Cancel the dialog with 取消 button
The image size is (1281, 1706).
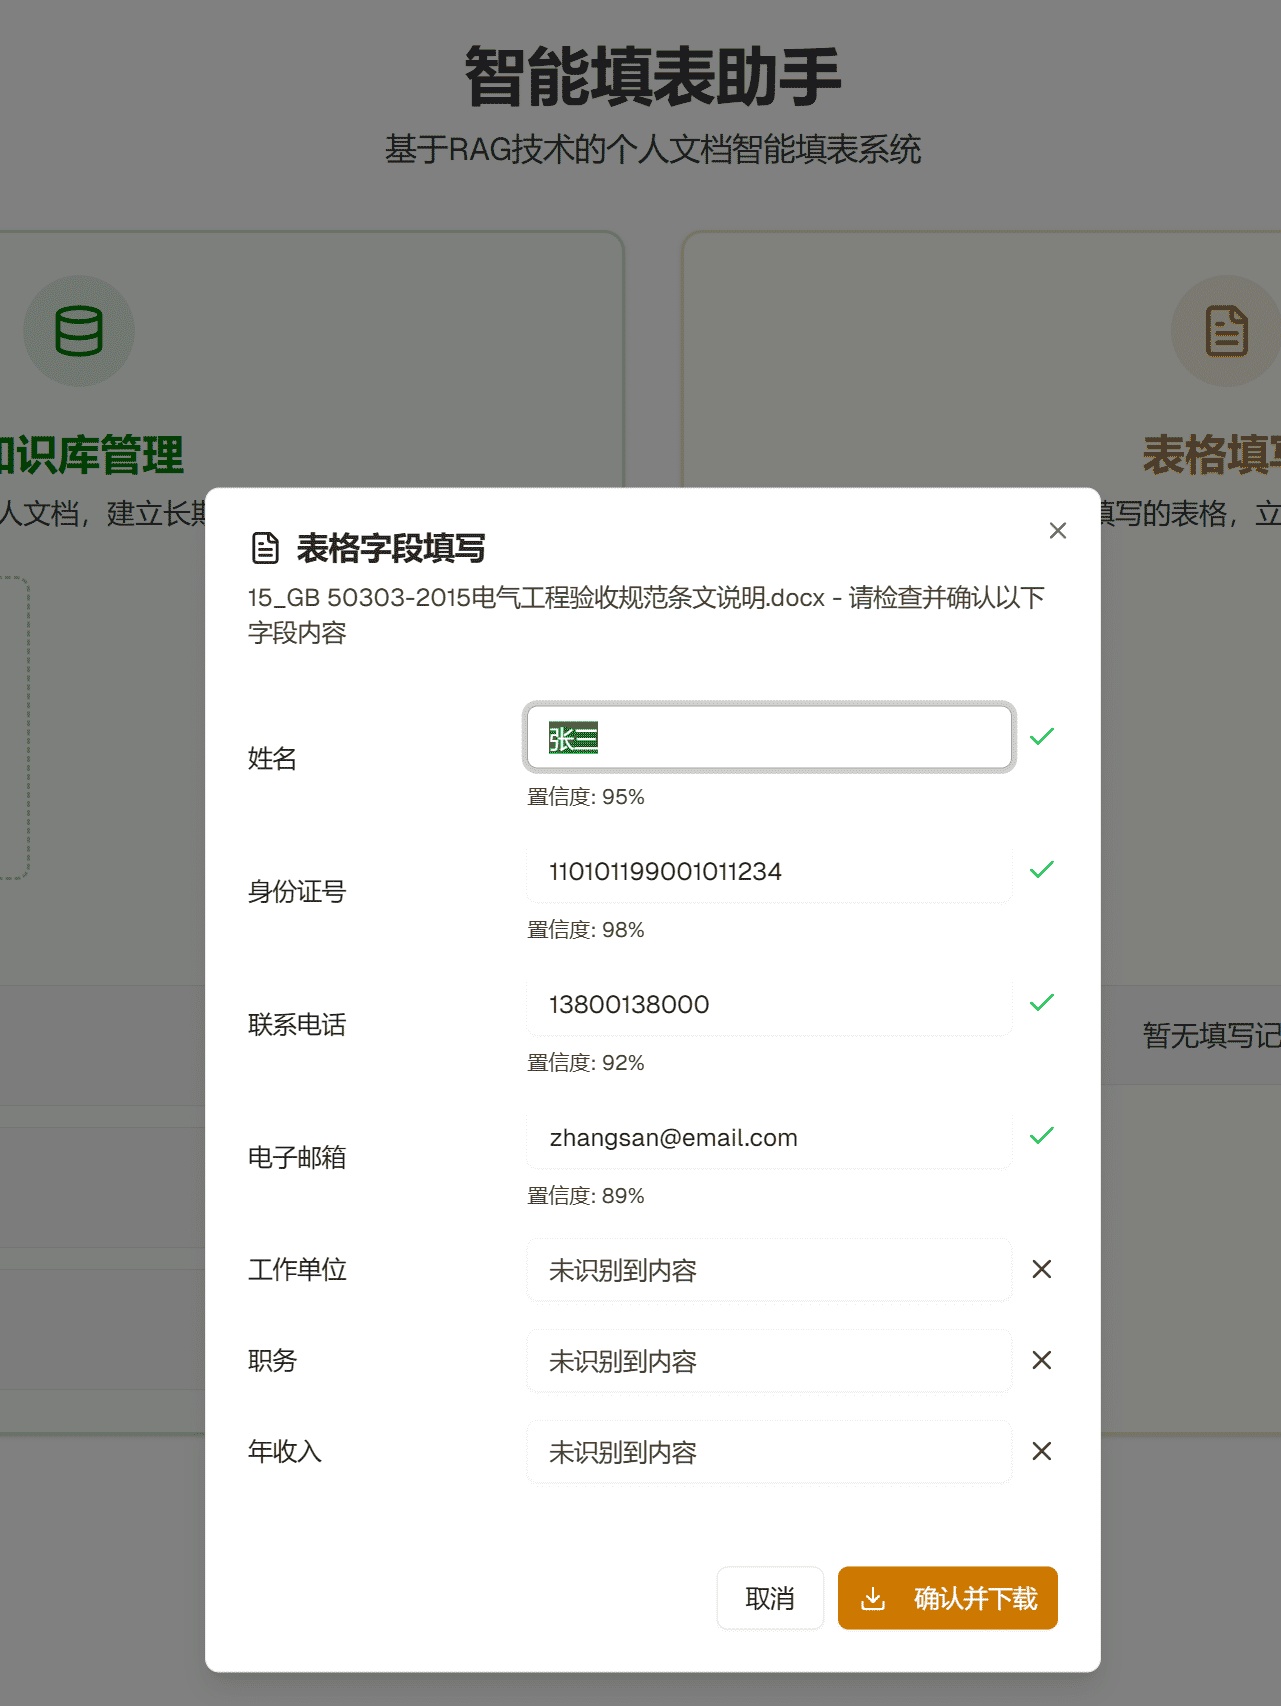point(770,1598)
